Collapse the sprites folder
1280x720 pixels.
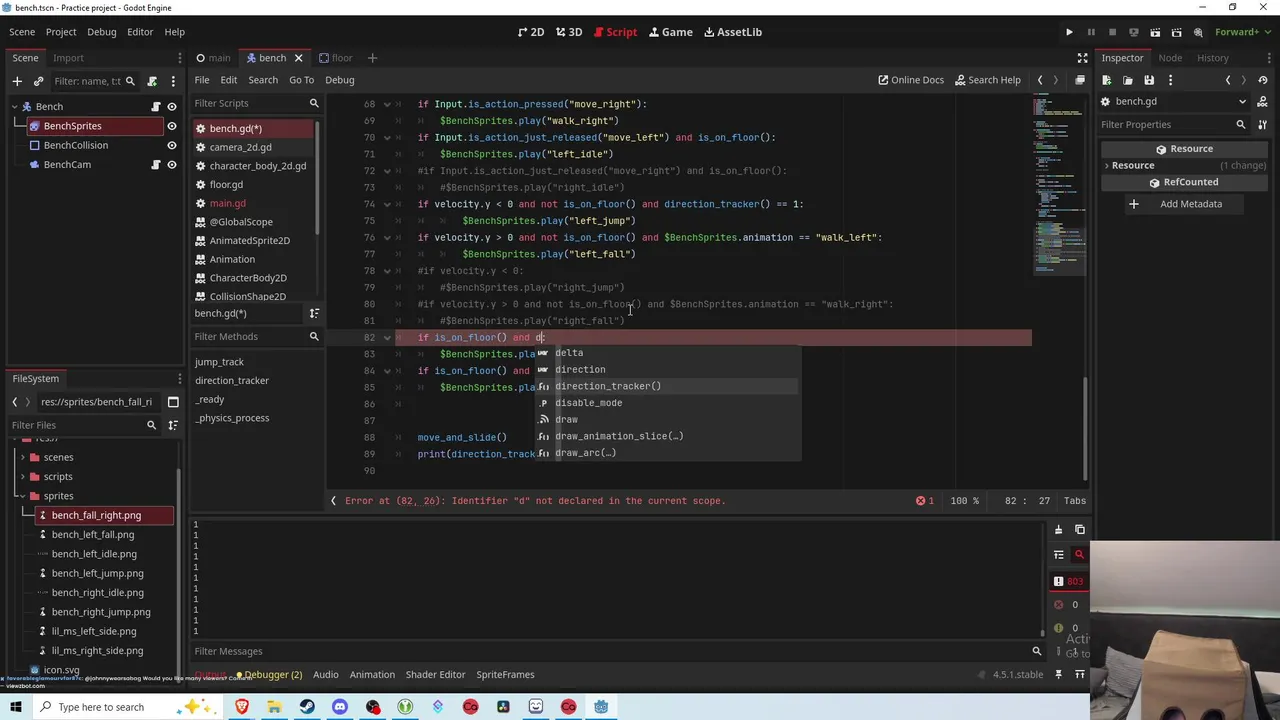(22, 496)
